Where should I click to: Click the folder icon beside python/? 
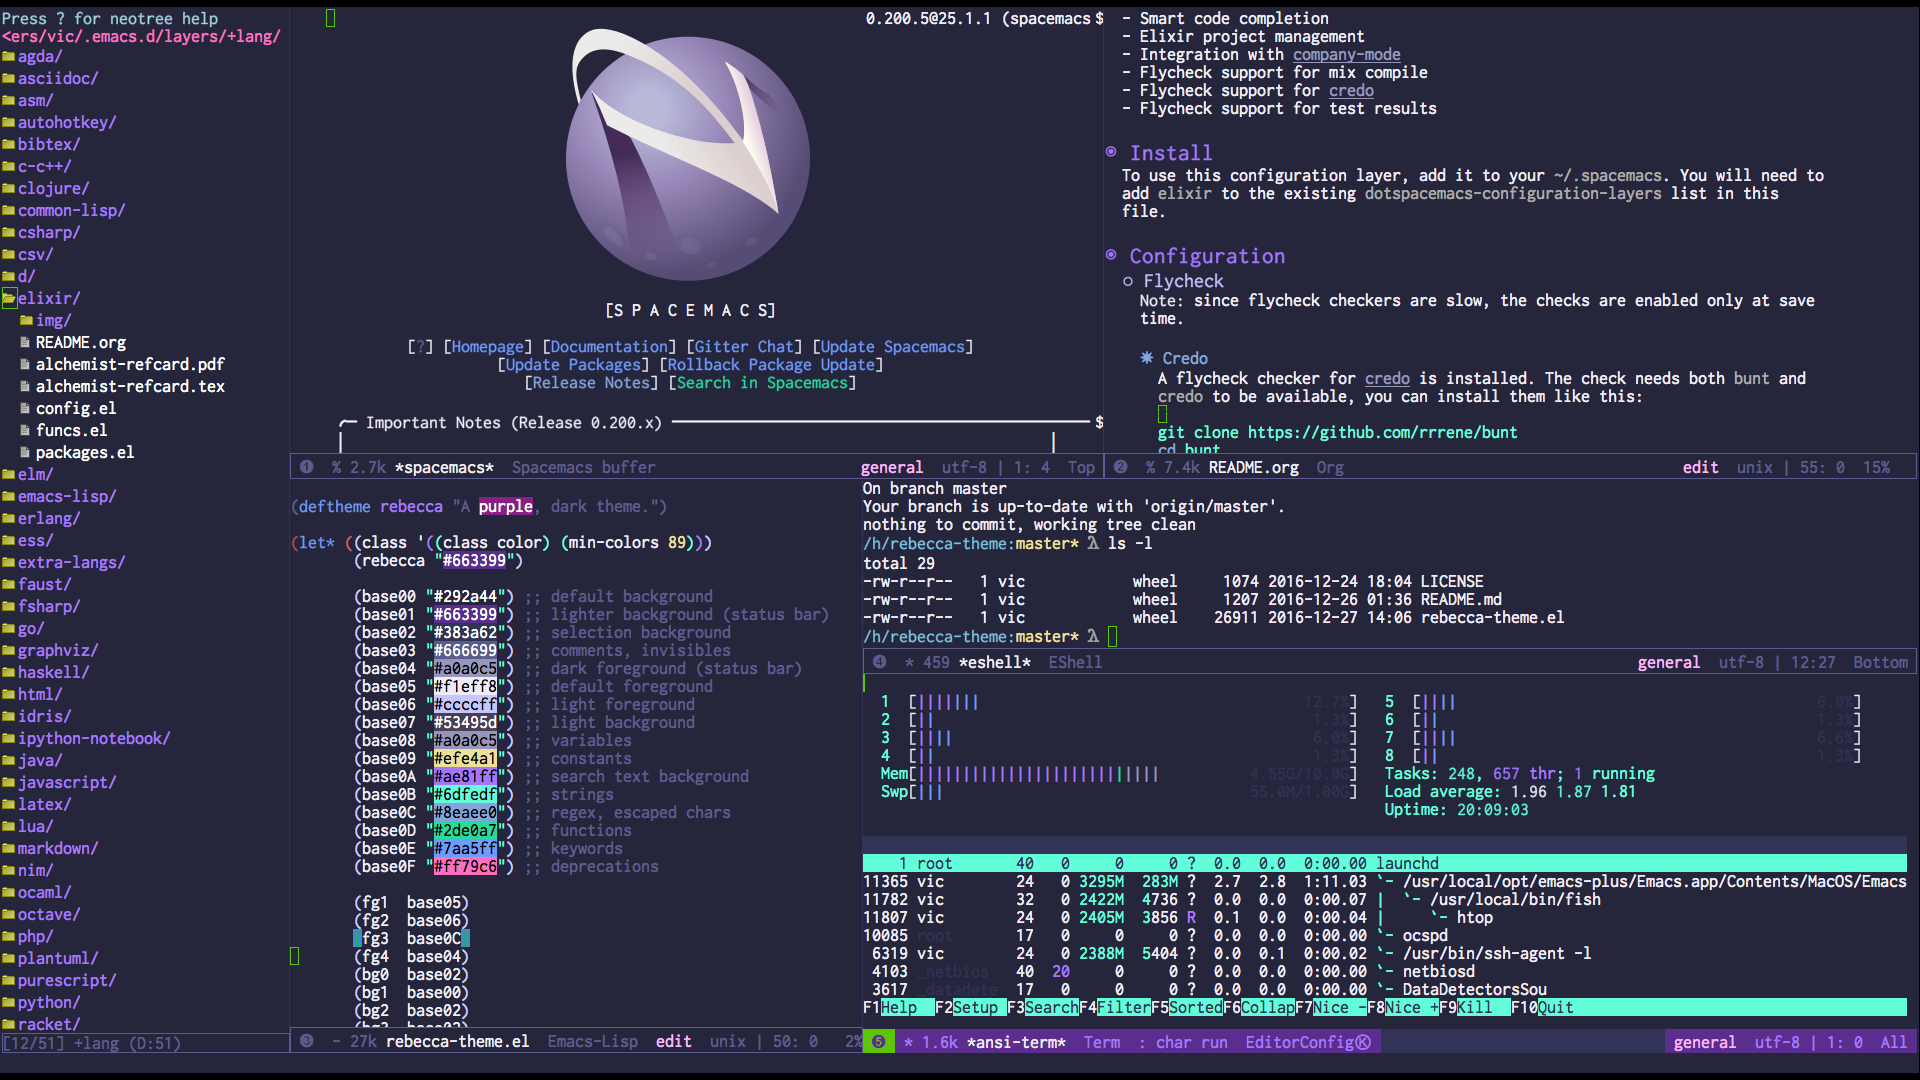point(8,1003)
